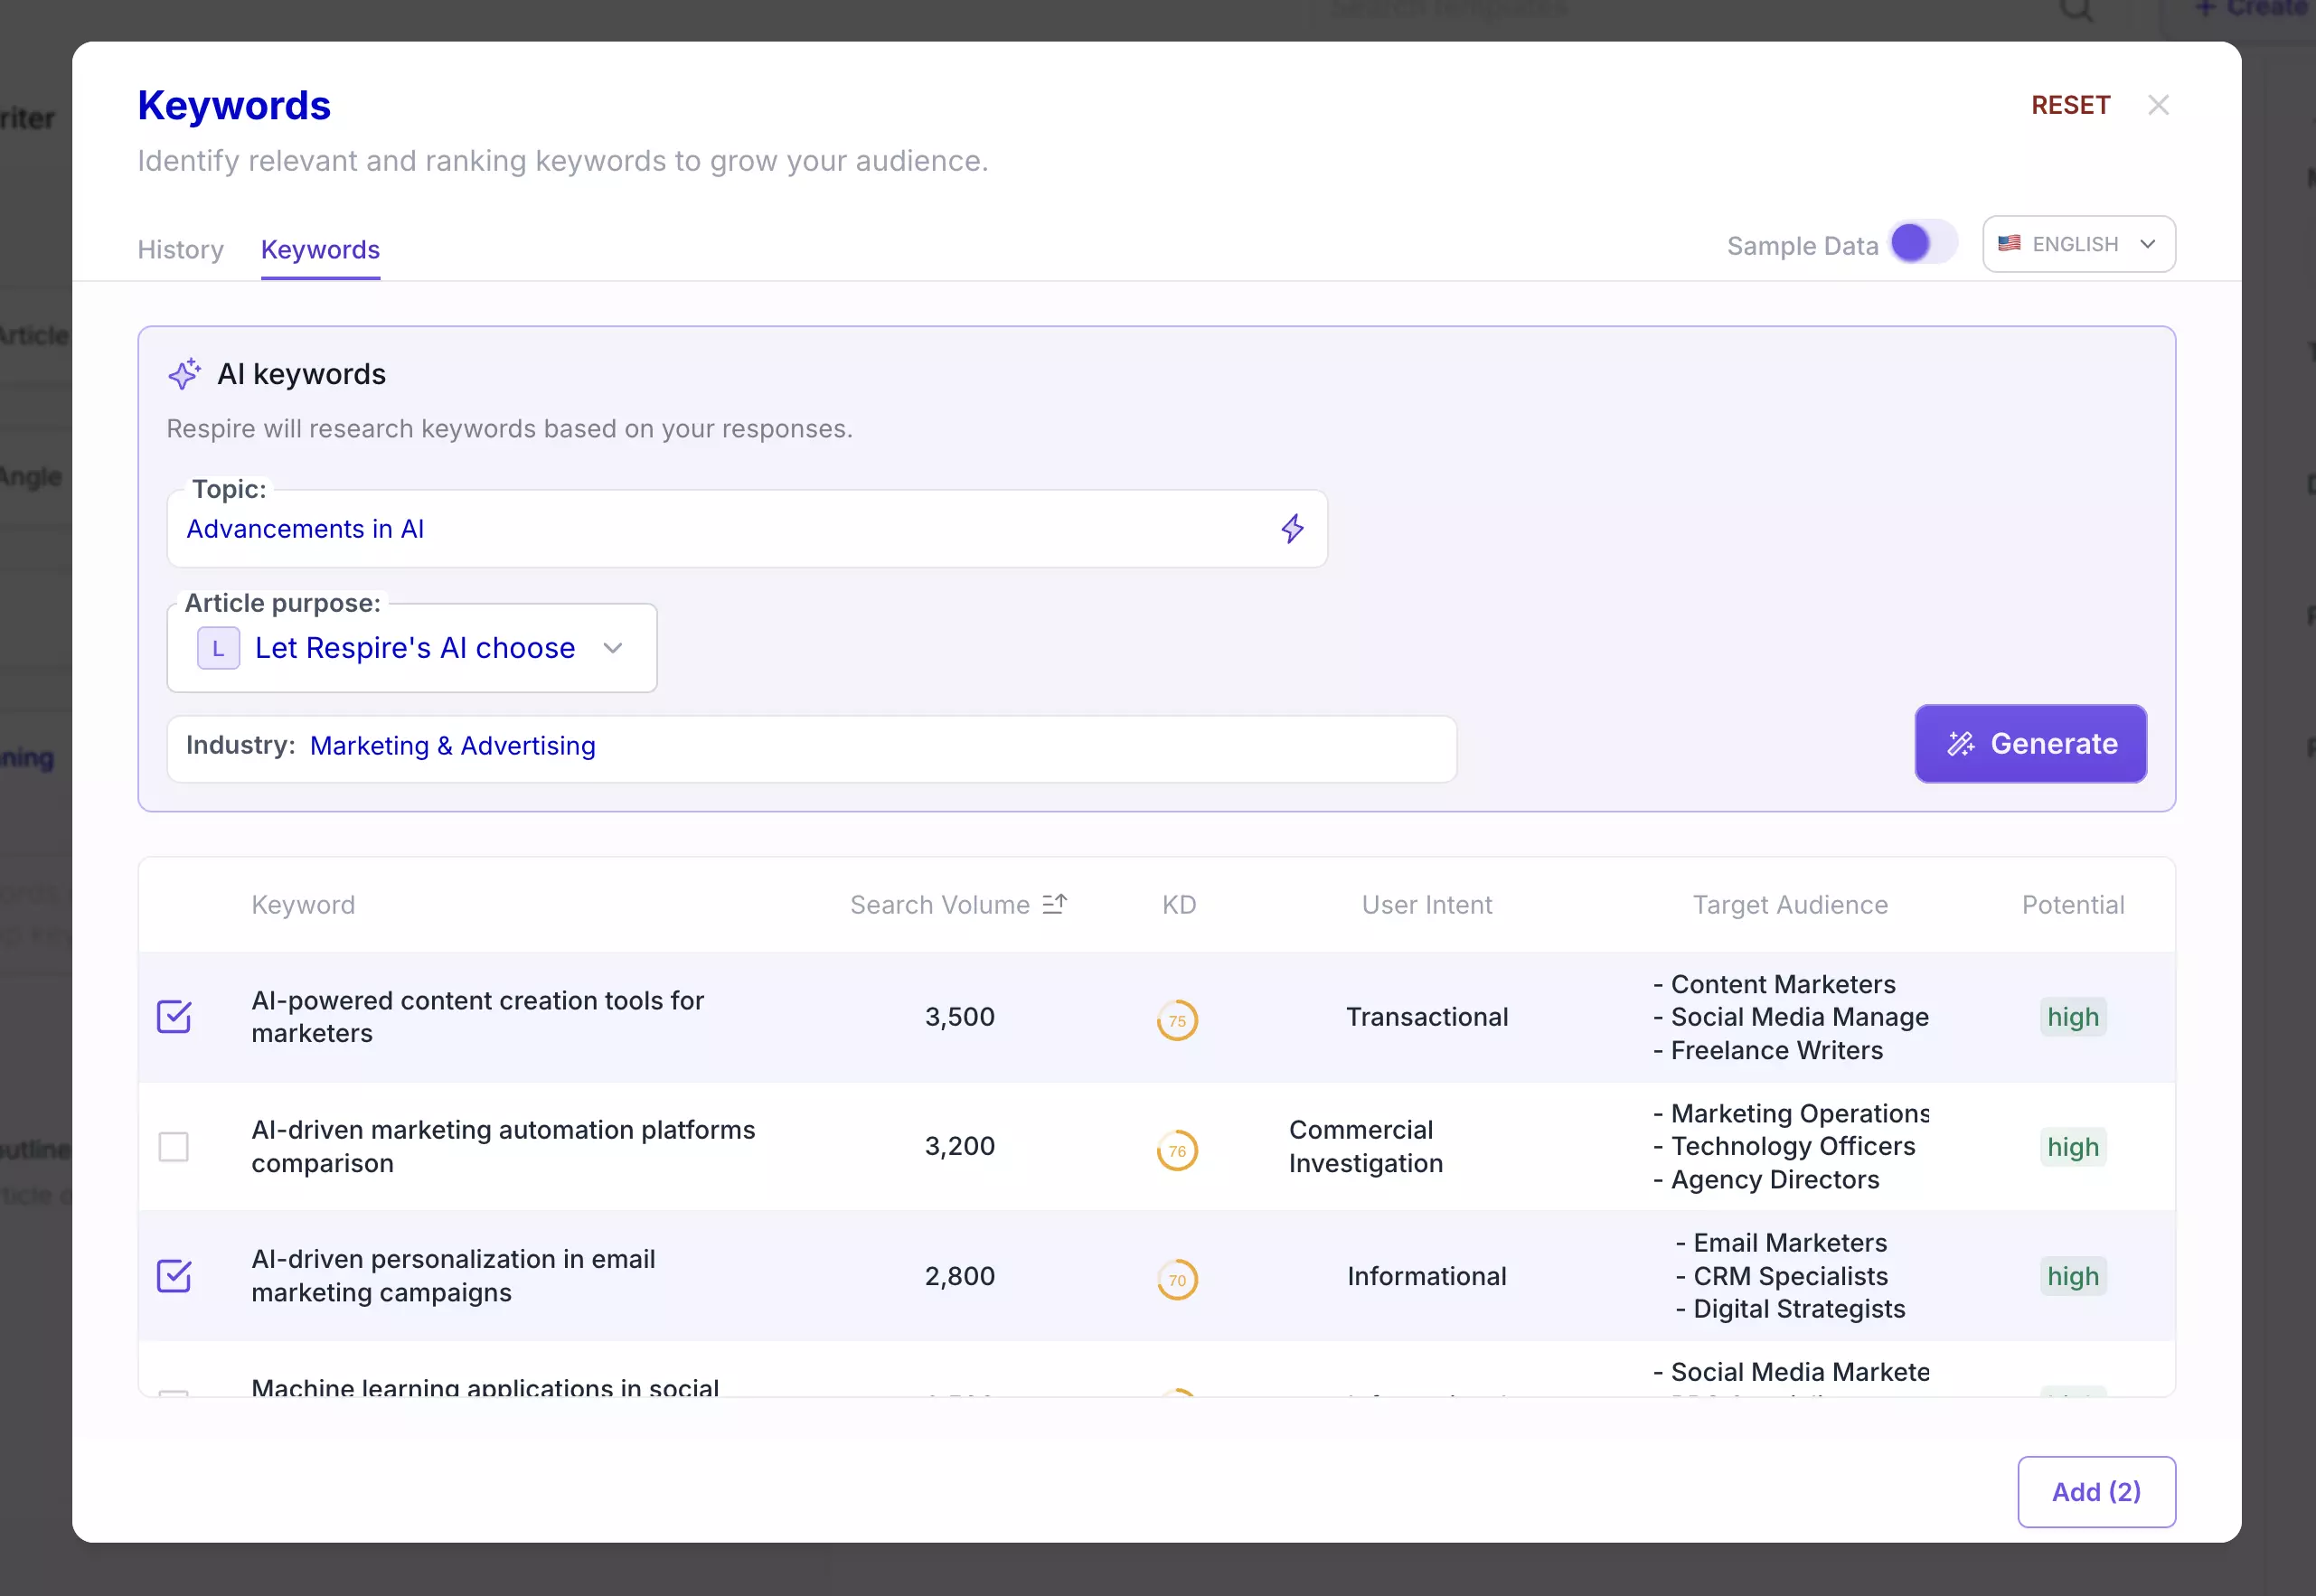Click the US flag language icon
Screen dimensions: 2316x1596
[2009, 244]
